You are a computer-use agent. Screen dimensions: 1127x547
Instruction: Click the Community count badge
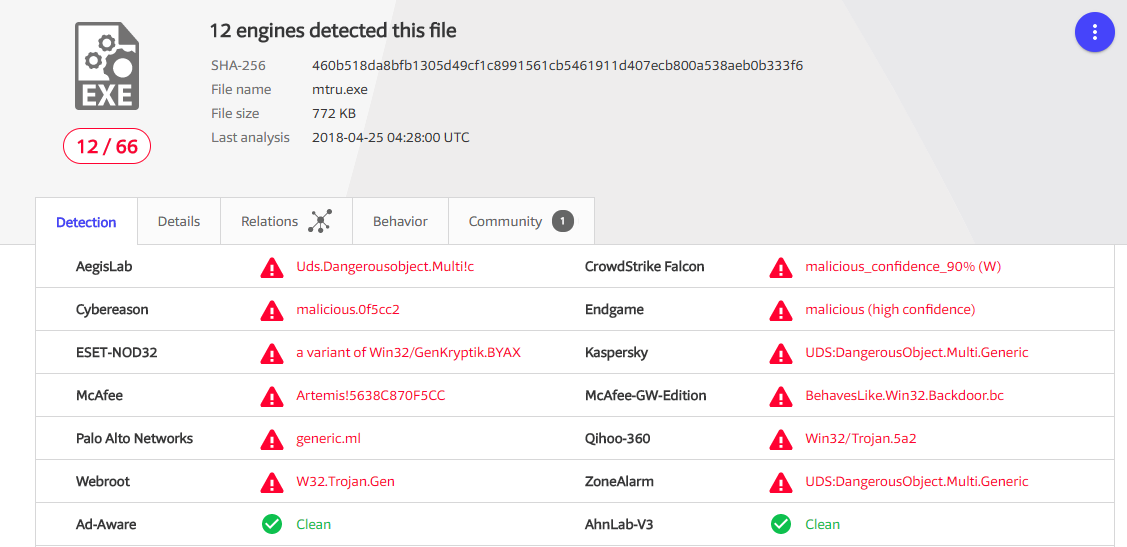[x=563, y=221]
